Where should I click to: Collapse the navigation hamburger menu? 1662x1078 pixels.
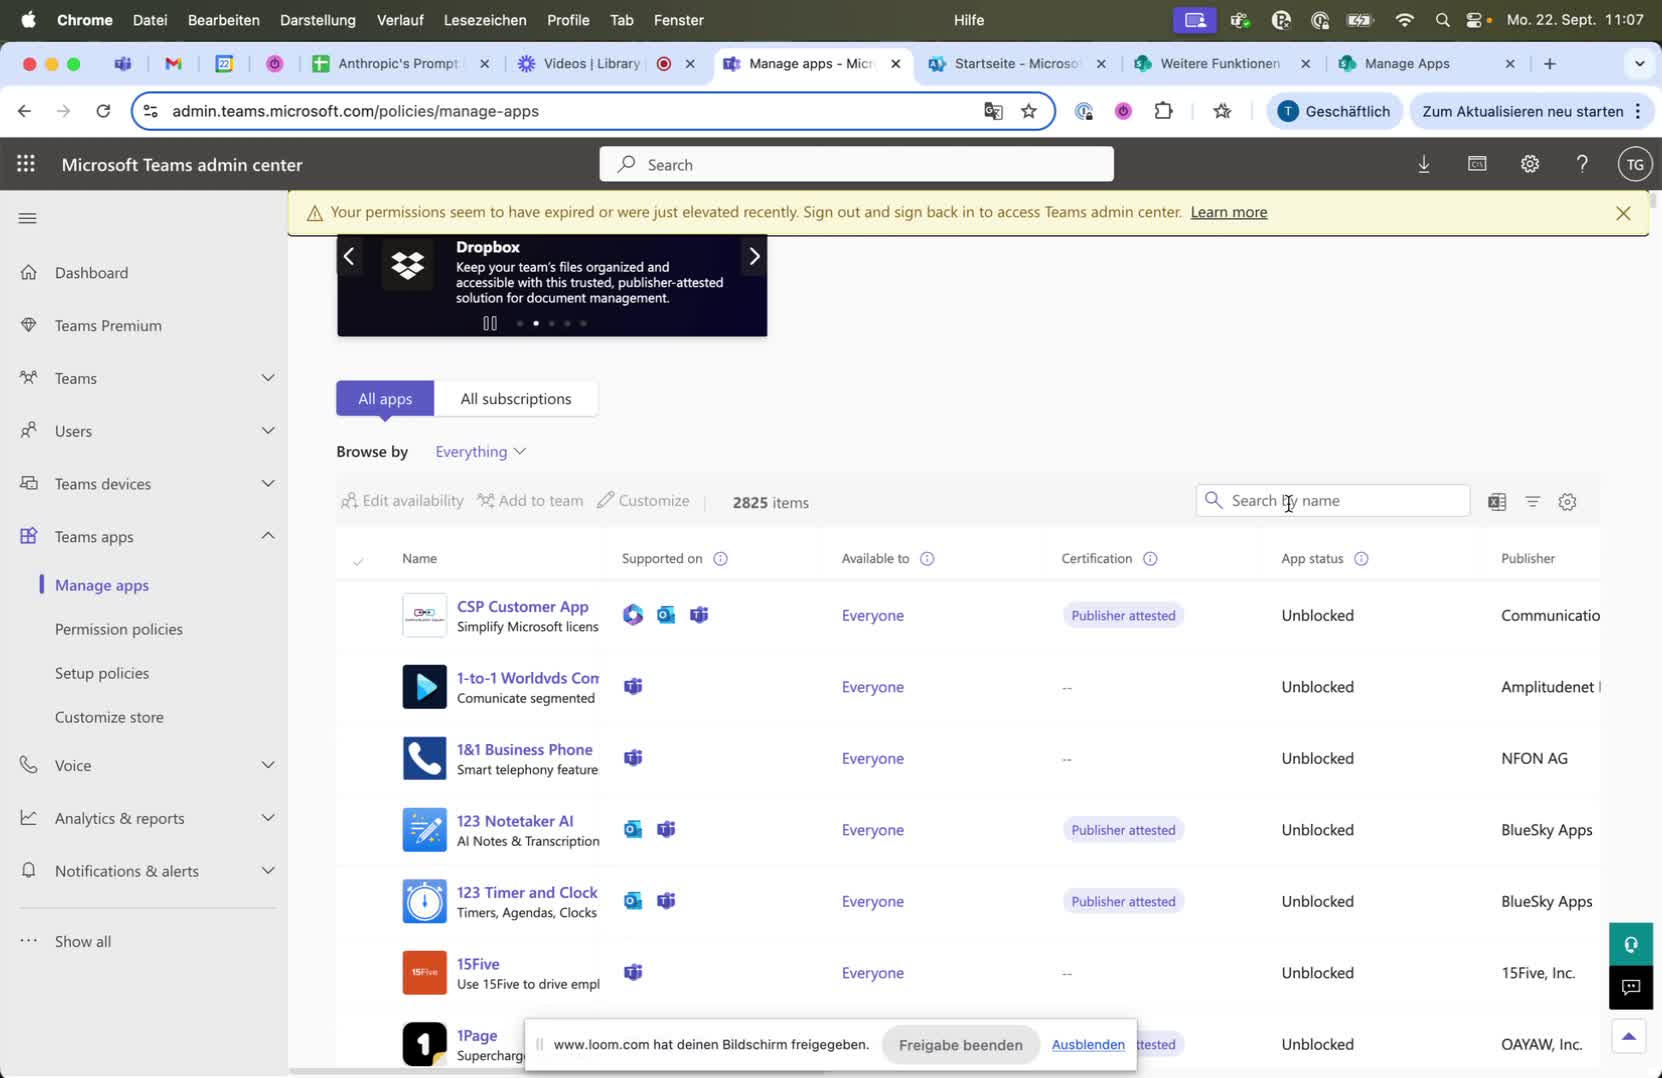pos(28,218)
